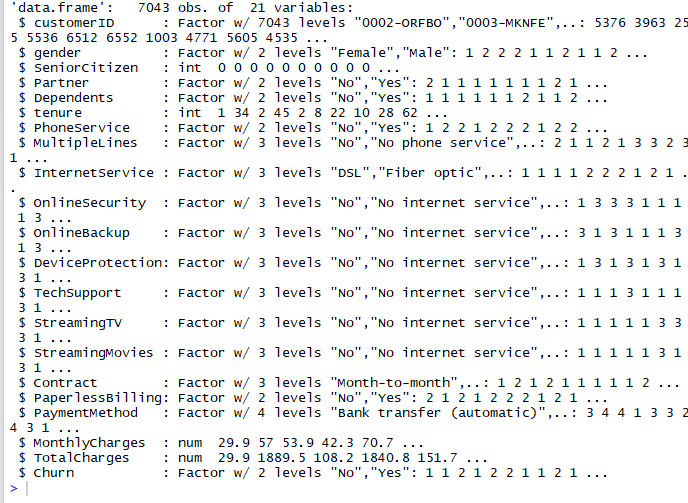Image resolution: width=688 pixels, height=503 pixels.
Task: Click the StreamingMovies variable name
Action: (x=93, y=353)
